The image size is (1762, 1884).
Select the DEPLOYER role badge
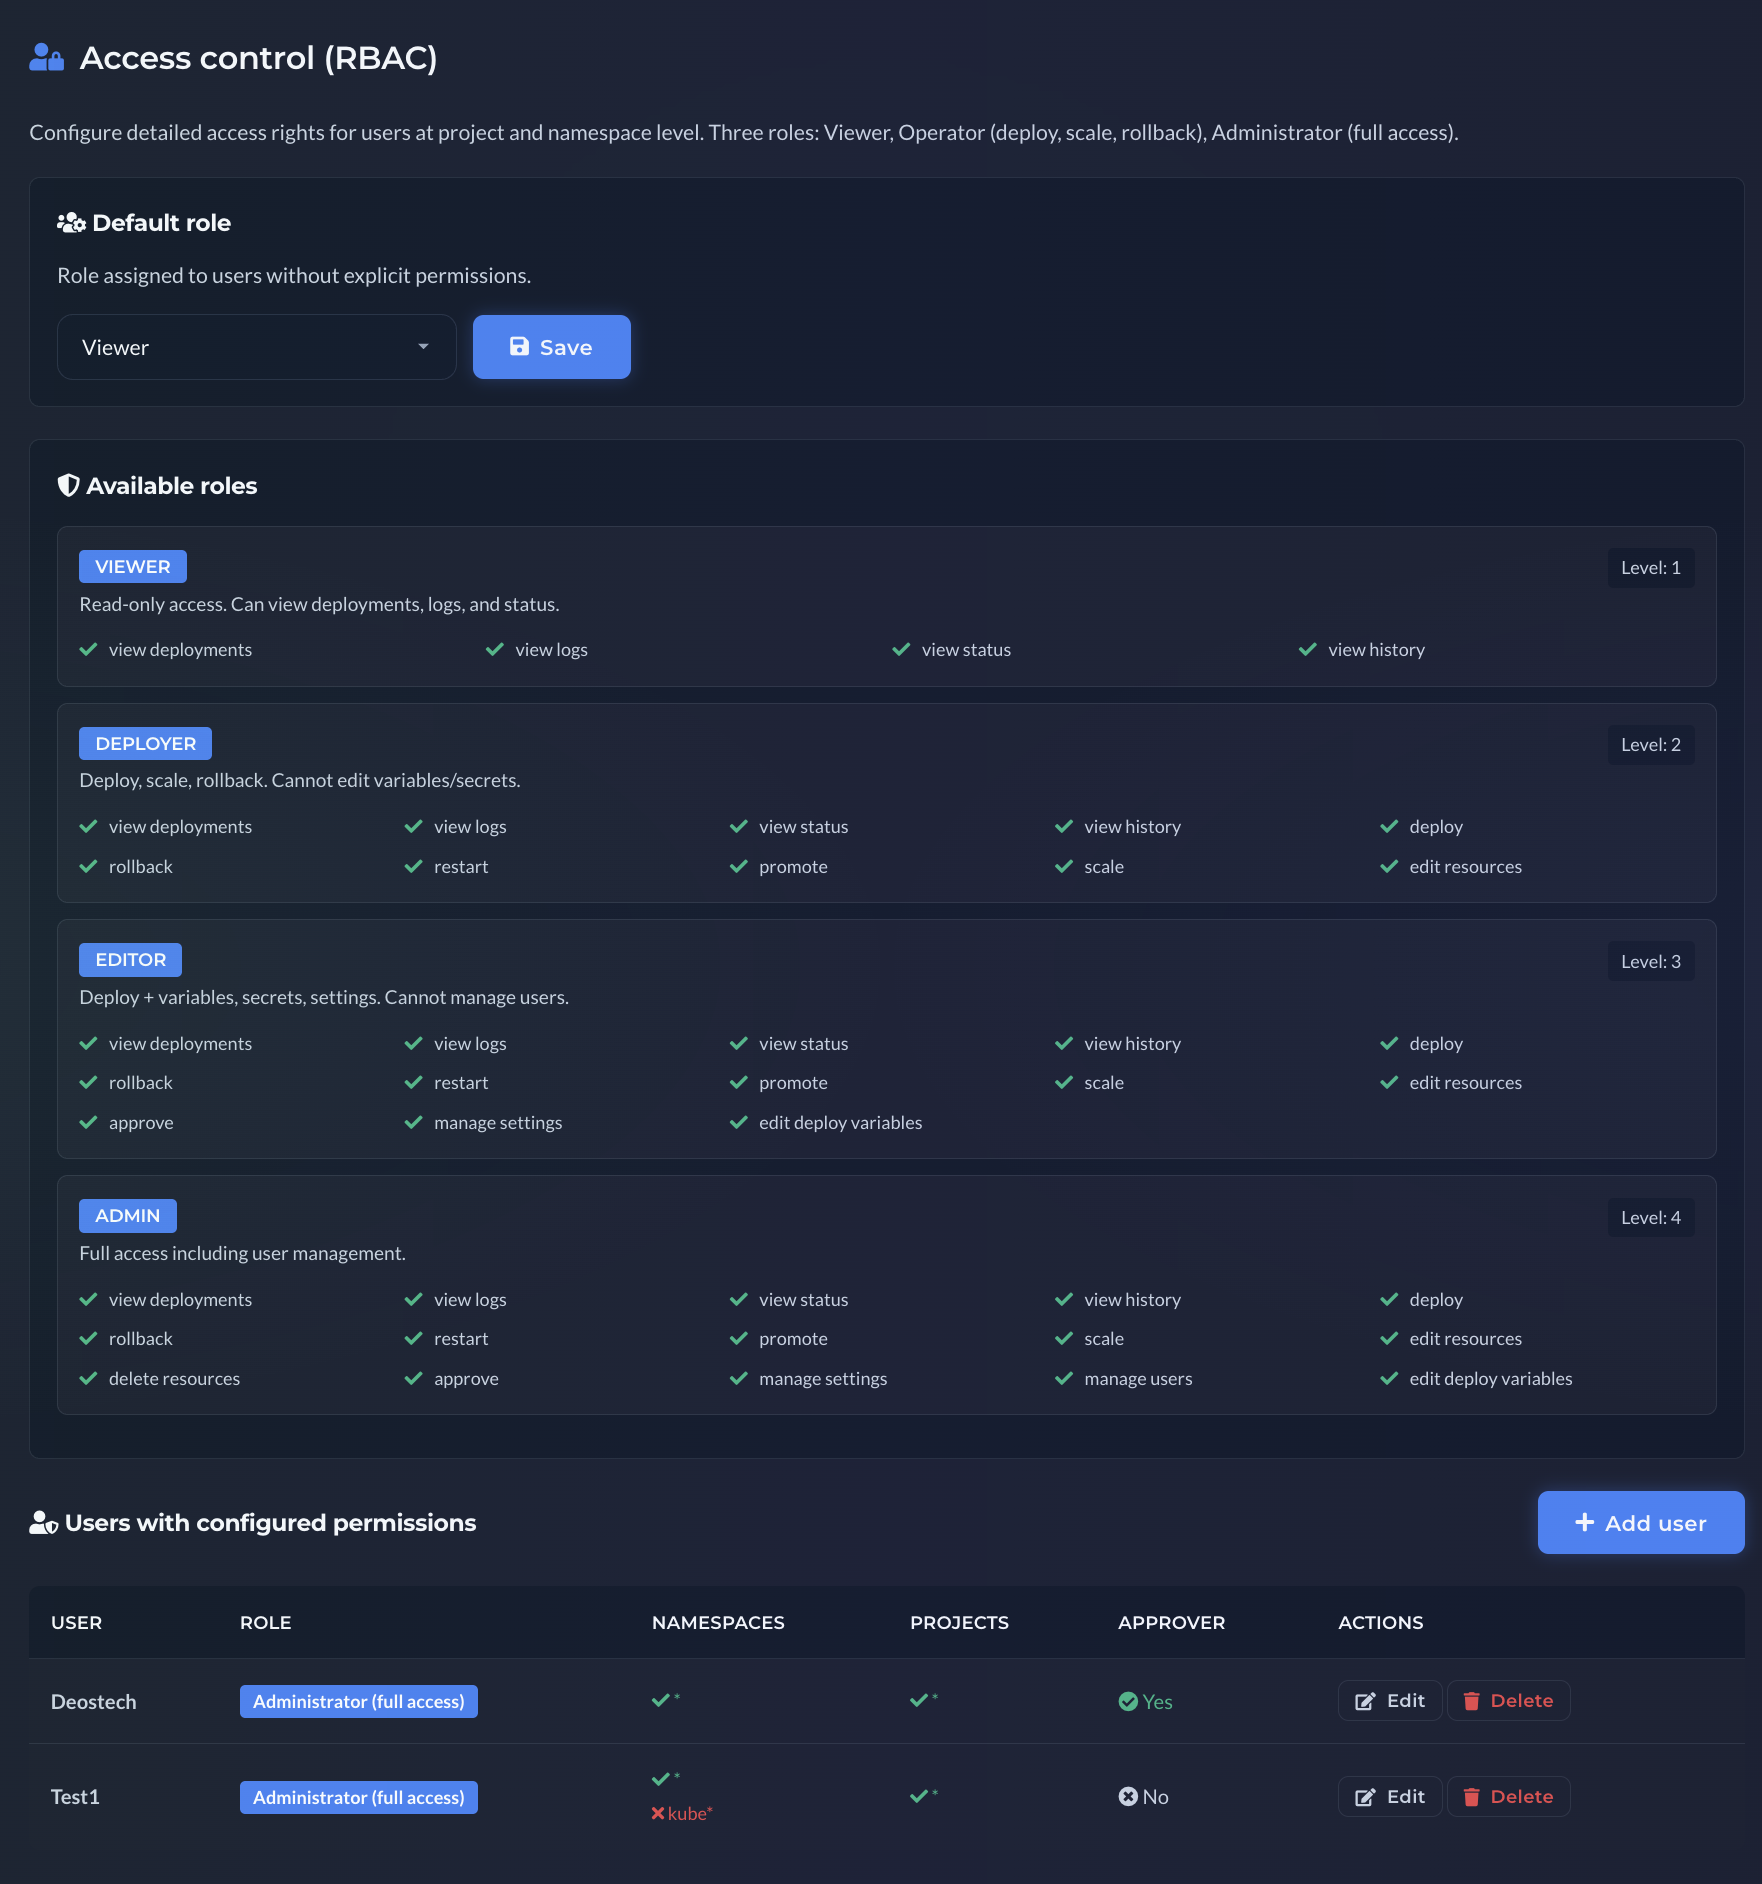[x=145, y=744]
